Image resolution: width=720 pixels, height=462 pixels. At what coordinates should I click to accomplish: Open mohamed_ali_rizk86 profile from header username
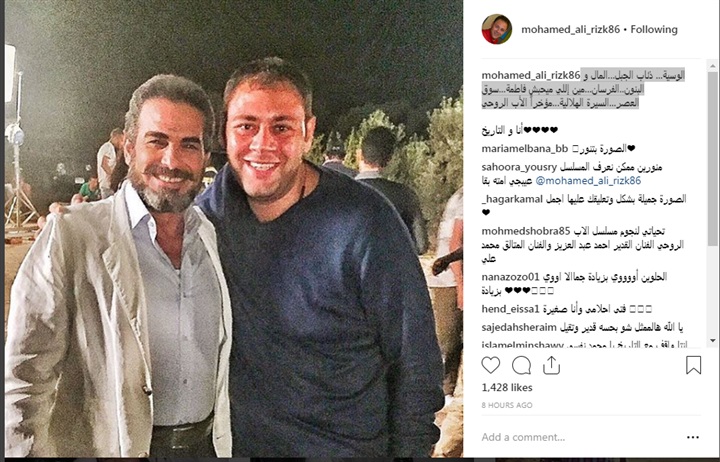coord(570,29)
